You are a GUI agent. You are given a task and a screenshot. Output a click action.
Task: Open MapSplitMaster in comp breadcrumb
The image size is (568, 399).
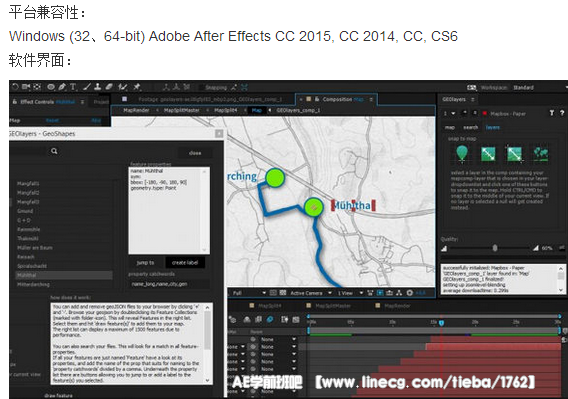click(181, 110)
